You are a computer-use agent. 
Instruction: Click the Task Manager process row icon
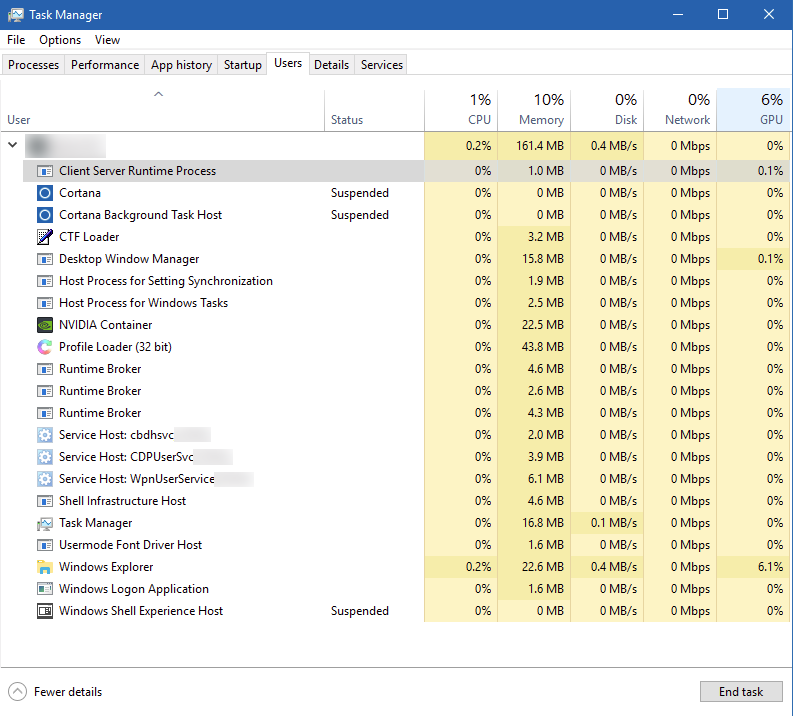click(x=45, y=523)
